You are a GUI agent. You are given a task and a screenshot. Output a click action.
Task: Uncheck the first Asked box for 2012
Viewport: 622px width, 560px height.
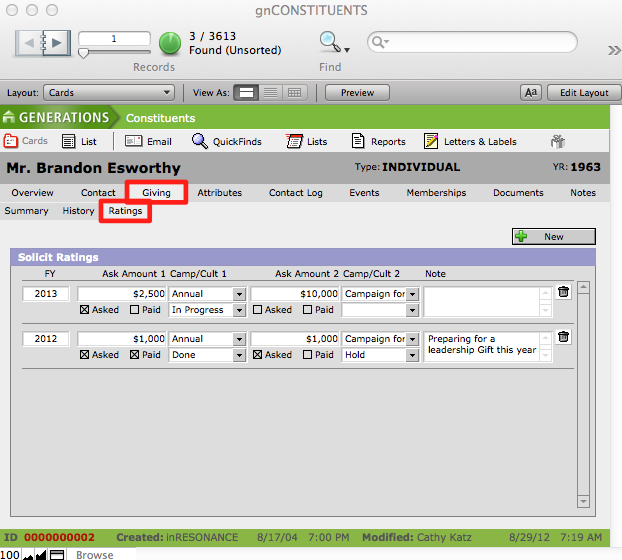click(x=84, y=355)
